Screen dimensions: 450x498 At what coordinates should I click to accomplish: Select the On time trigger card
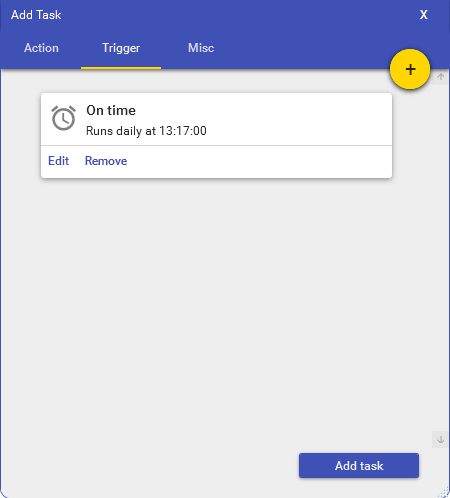[x=216, y=136]
